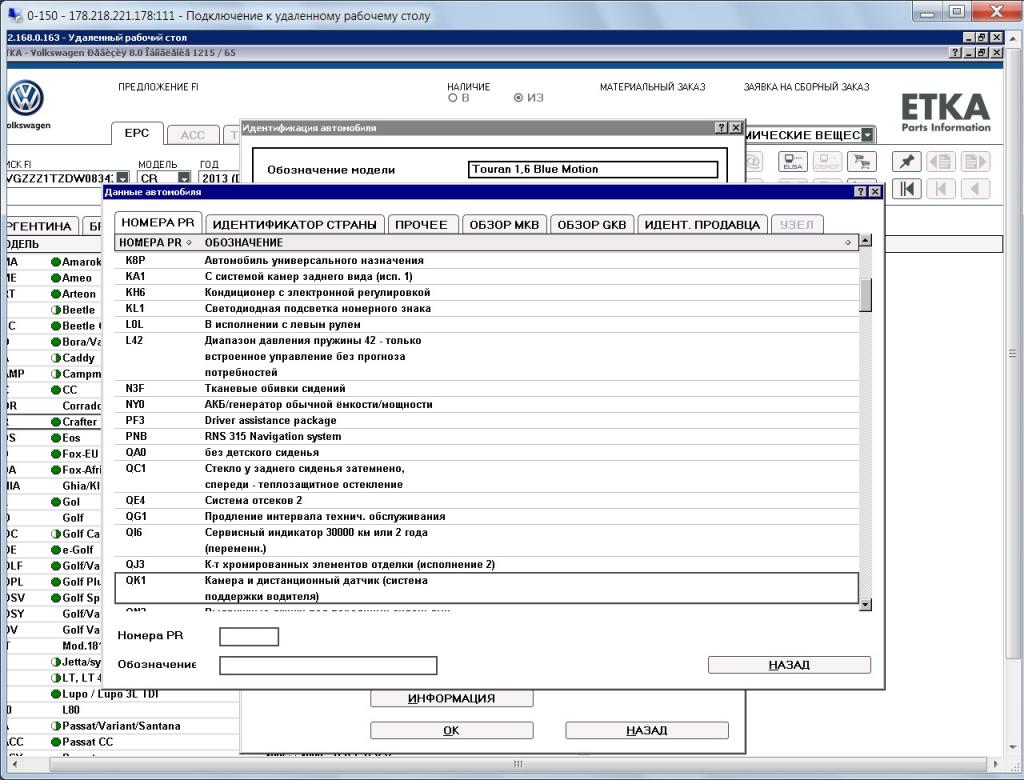Switch to the EPC tab
1024x780 pixels.
[x=136, y=133]
